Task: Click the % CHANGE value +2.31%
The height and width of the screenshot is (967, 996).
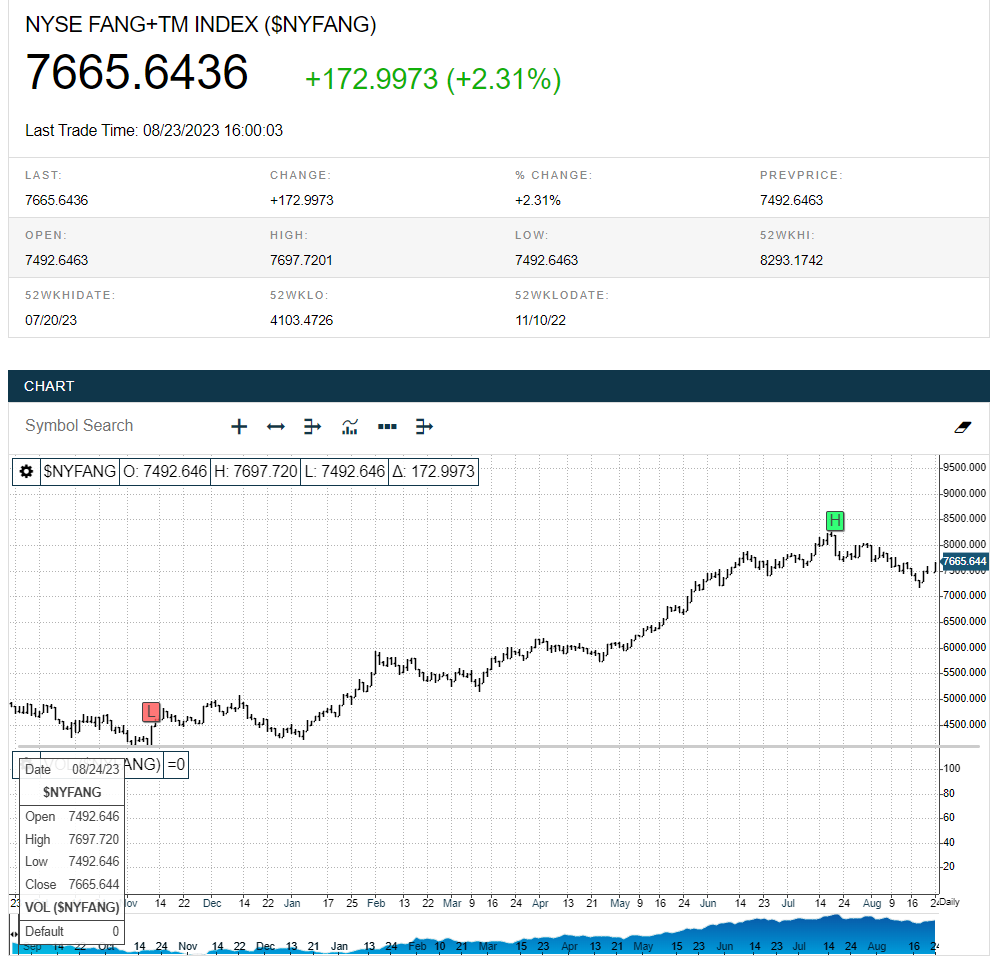Action: pos(537,200)
